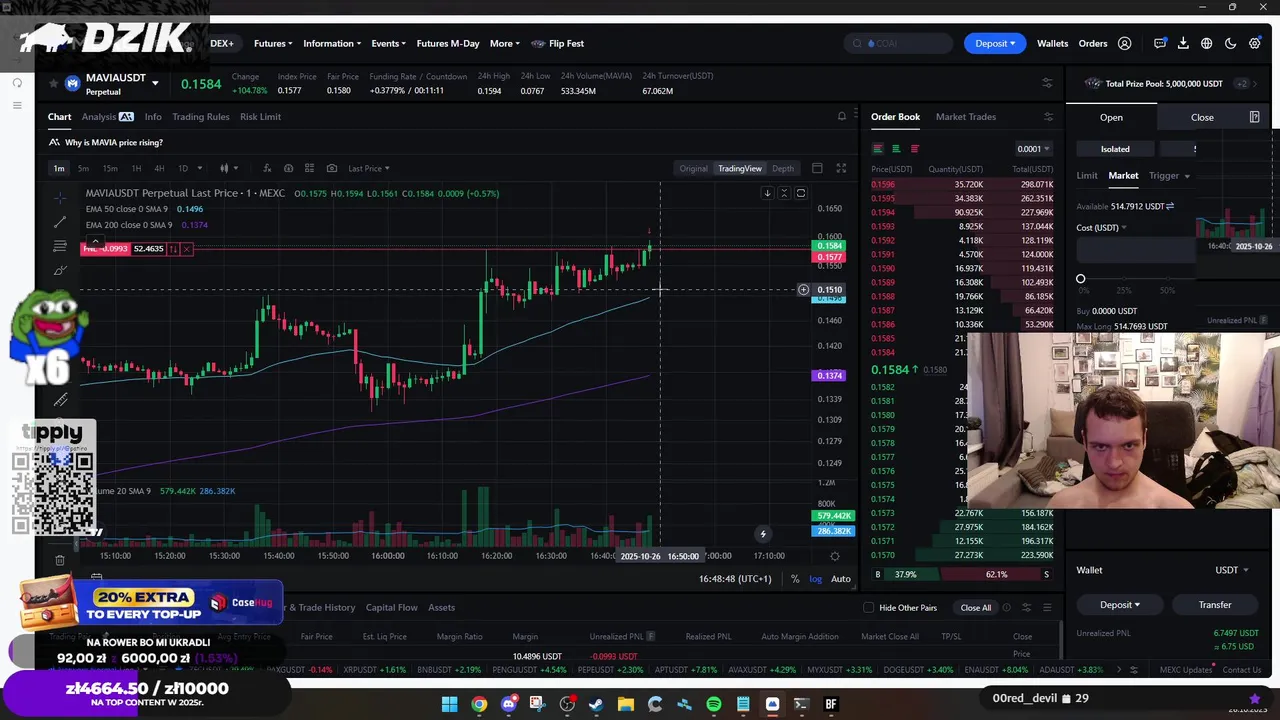Viewport: 1280px width, 720px height.
Task: Expand chart to fullscreen
Action: [x=841, y=168]
